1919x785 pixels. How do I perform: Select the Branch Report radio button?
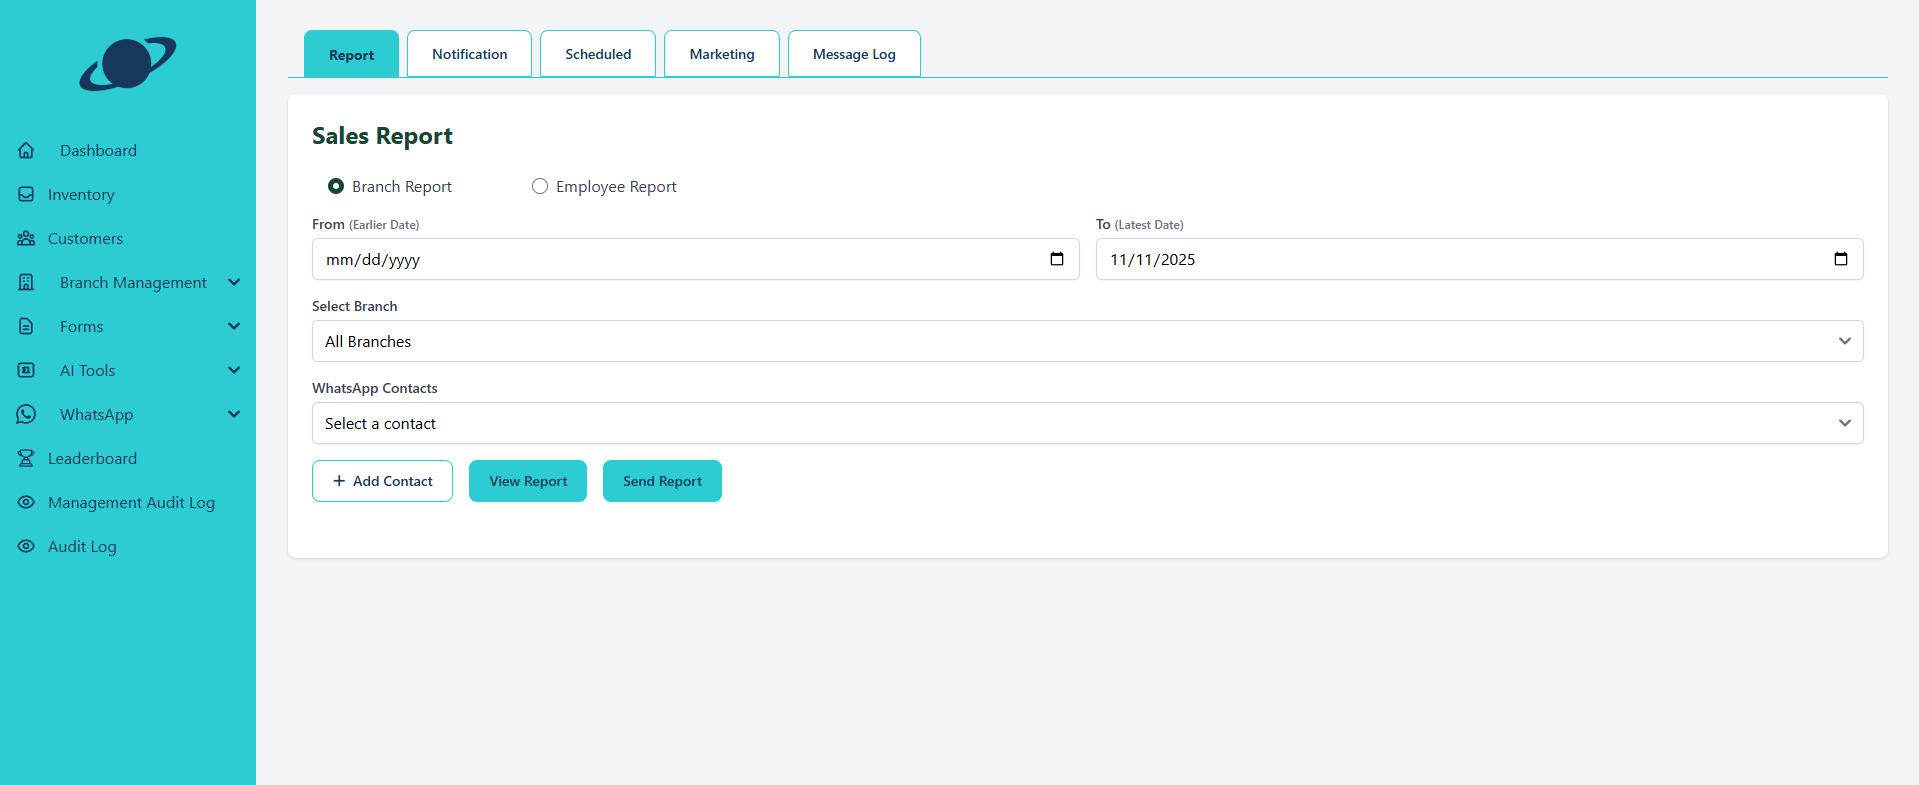point(336,186)
